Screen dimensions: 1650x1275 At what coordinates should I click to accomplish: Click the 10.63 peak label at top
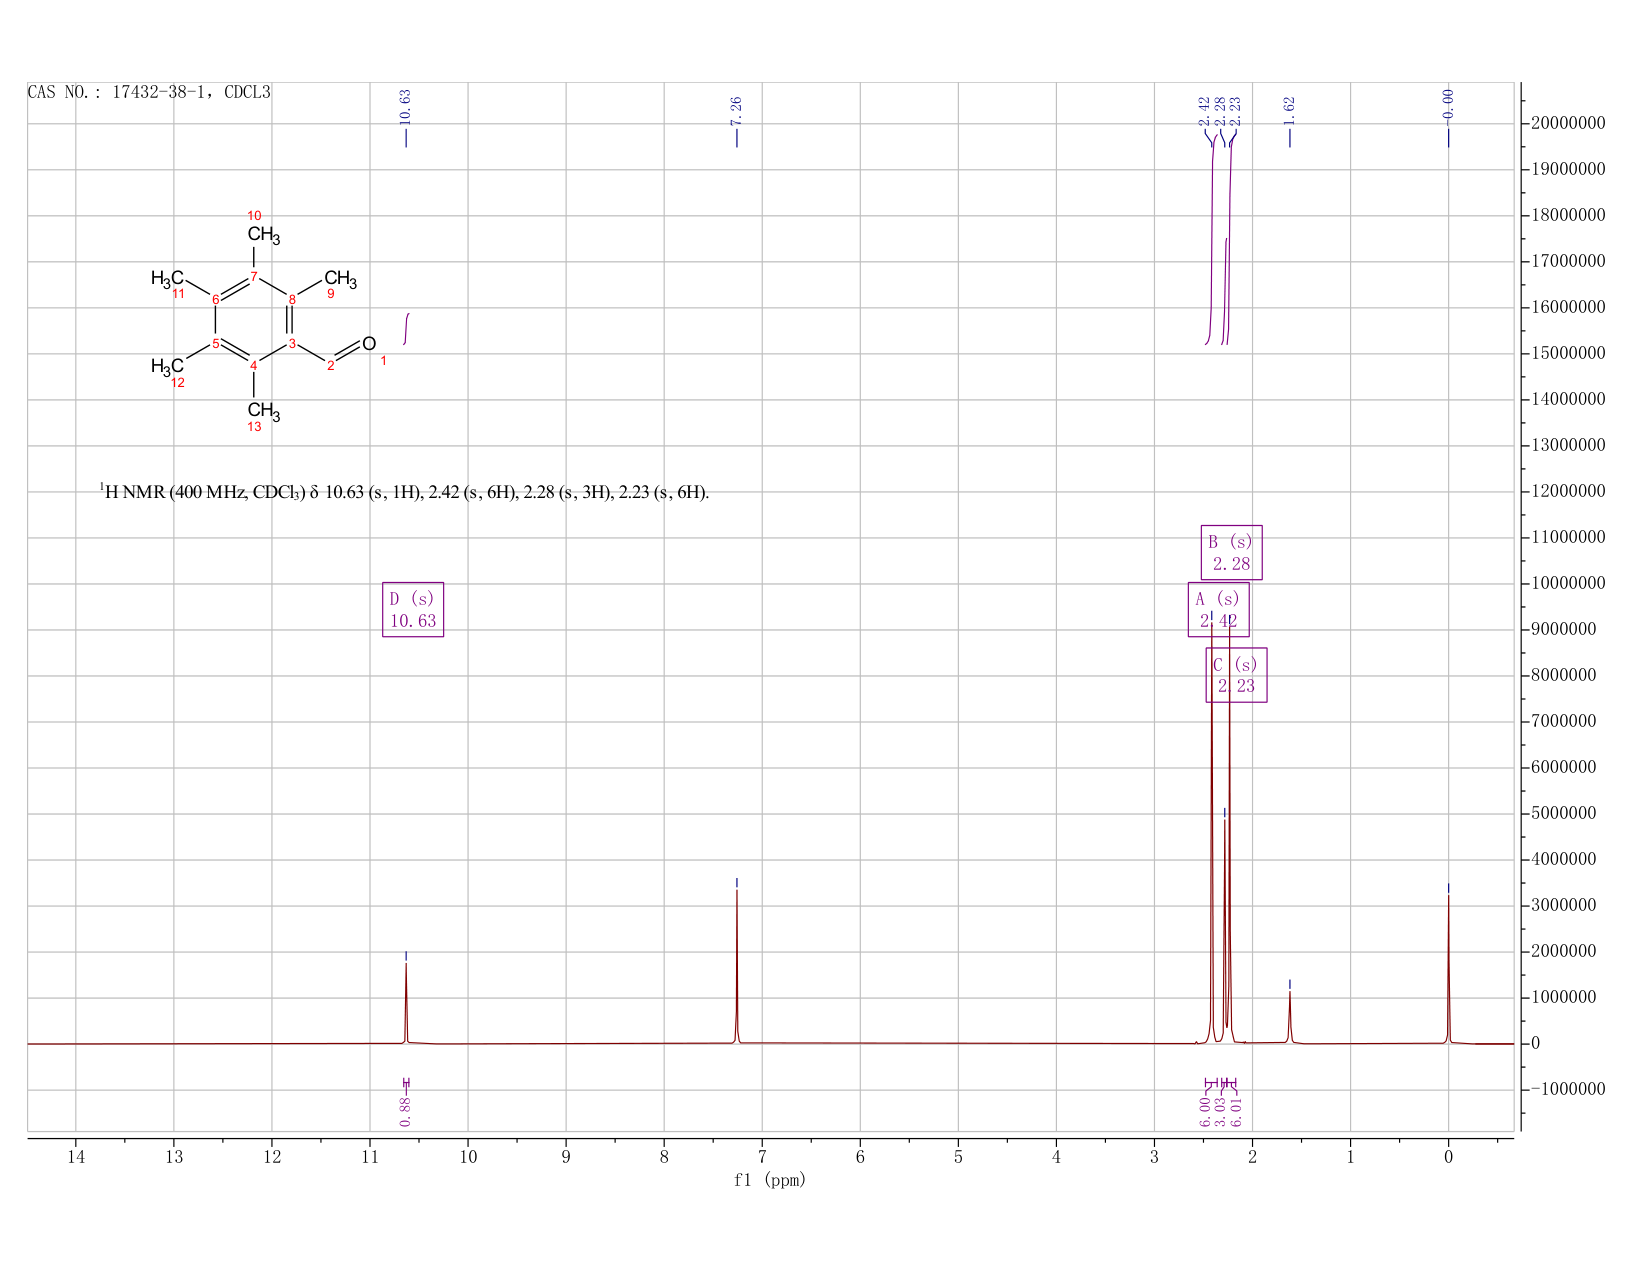click(x=405, y=107)
